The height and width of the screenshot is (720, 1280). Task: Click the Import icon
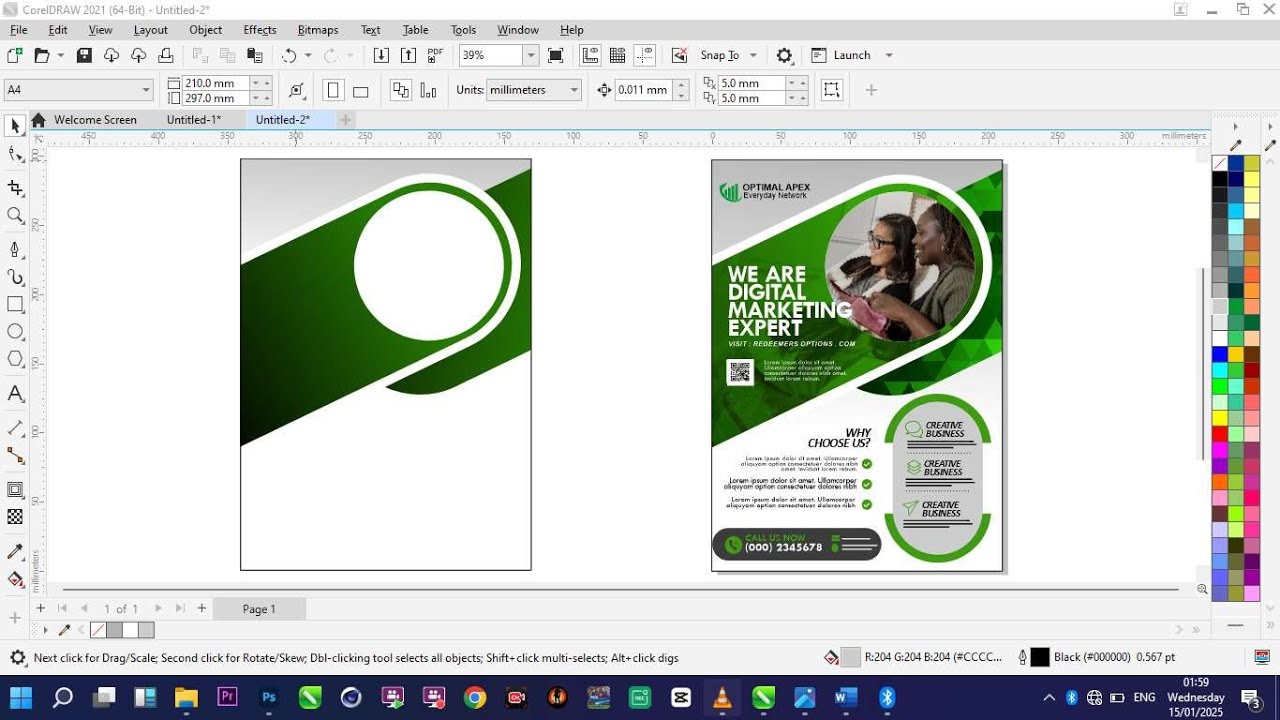tap(381, 55)
